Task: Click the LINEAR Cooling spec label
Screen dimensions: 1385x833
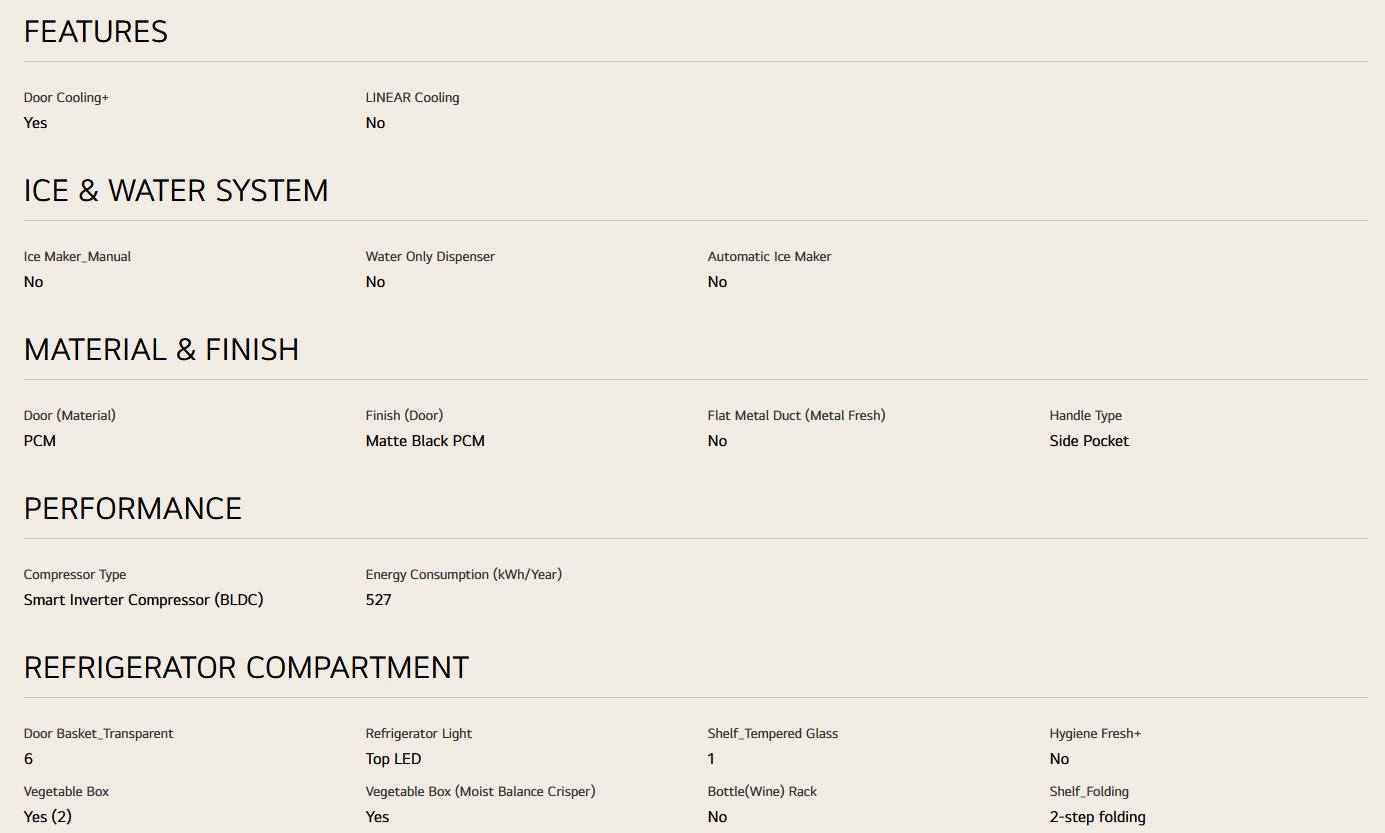Action: (412, 98)
